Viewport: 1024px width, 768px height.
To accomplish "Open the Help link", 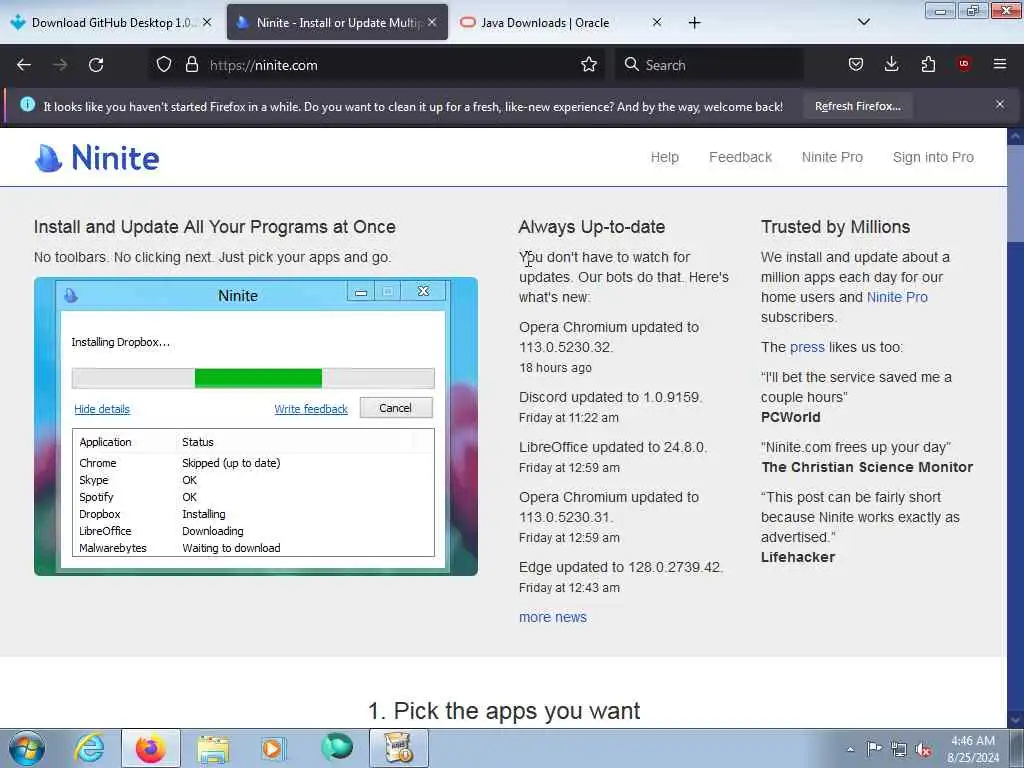I will click(x=665, y=157).
